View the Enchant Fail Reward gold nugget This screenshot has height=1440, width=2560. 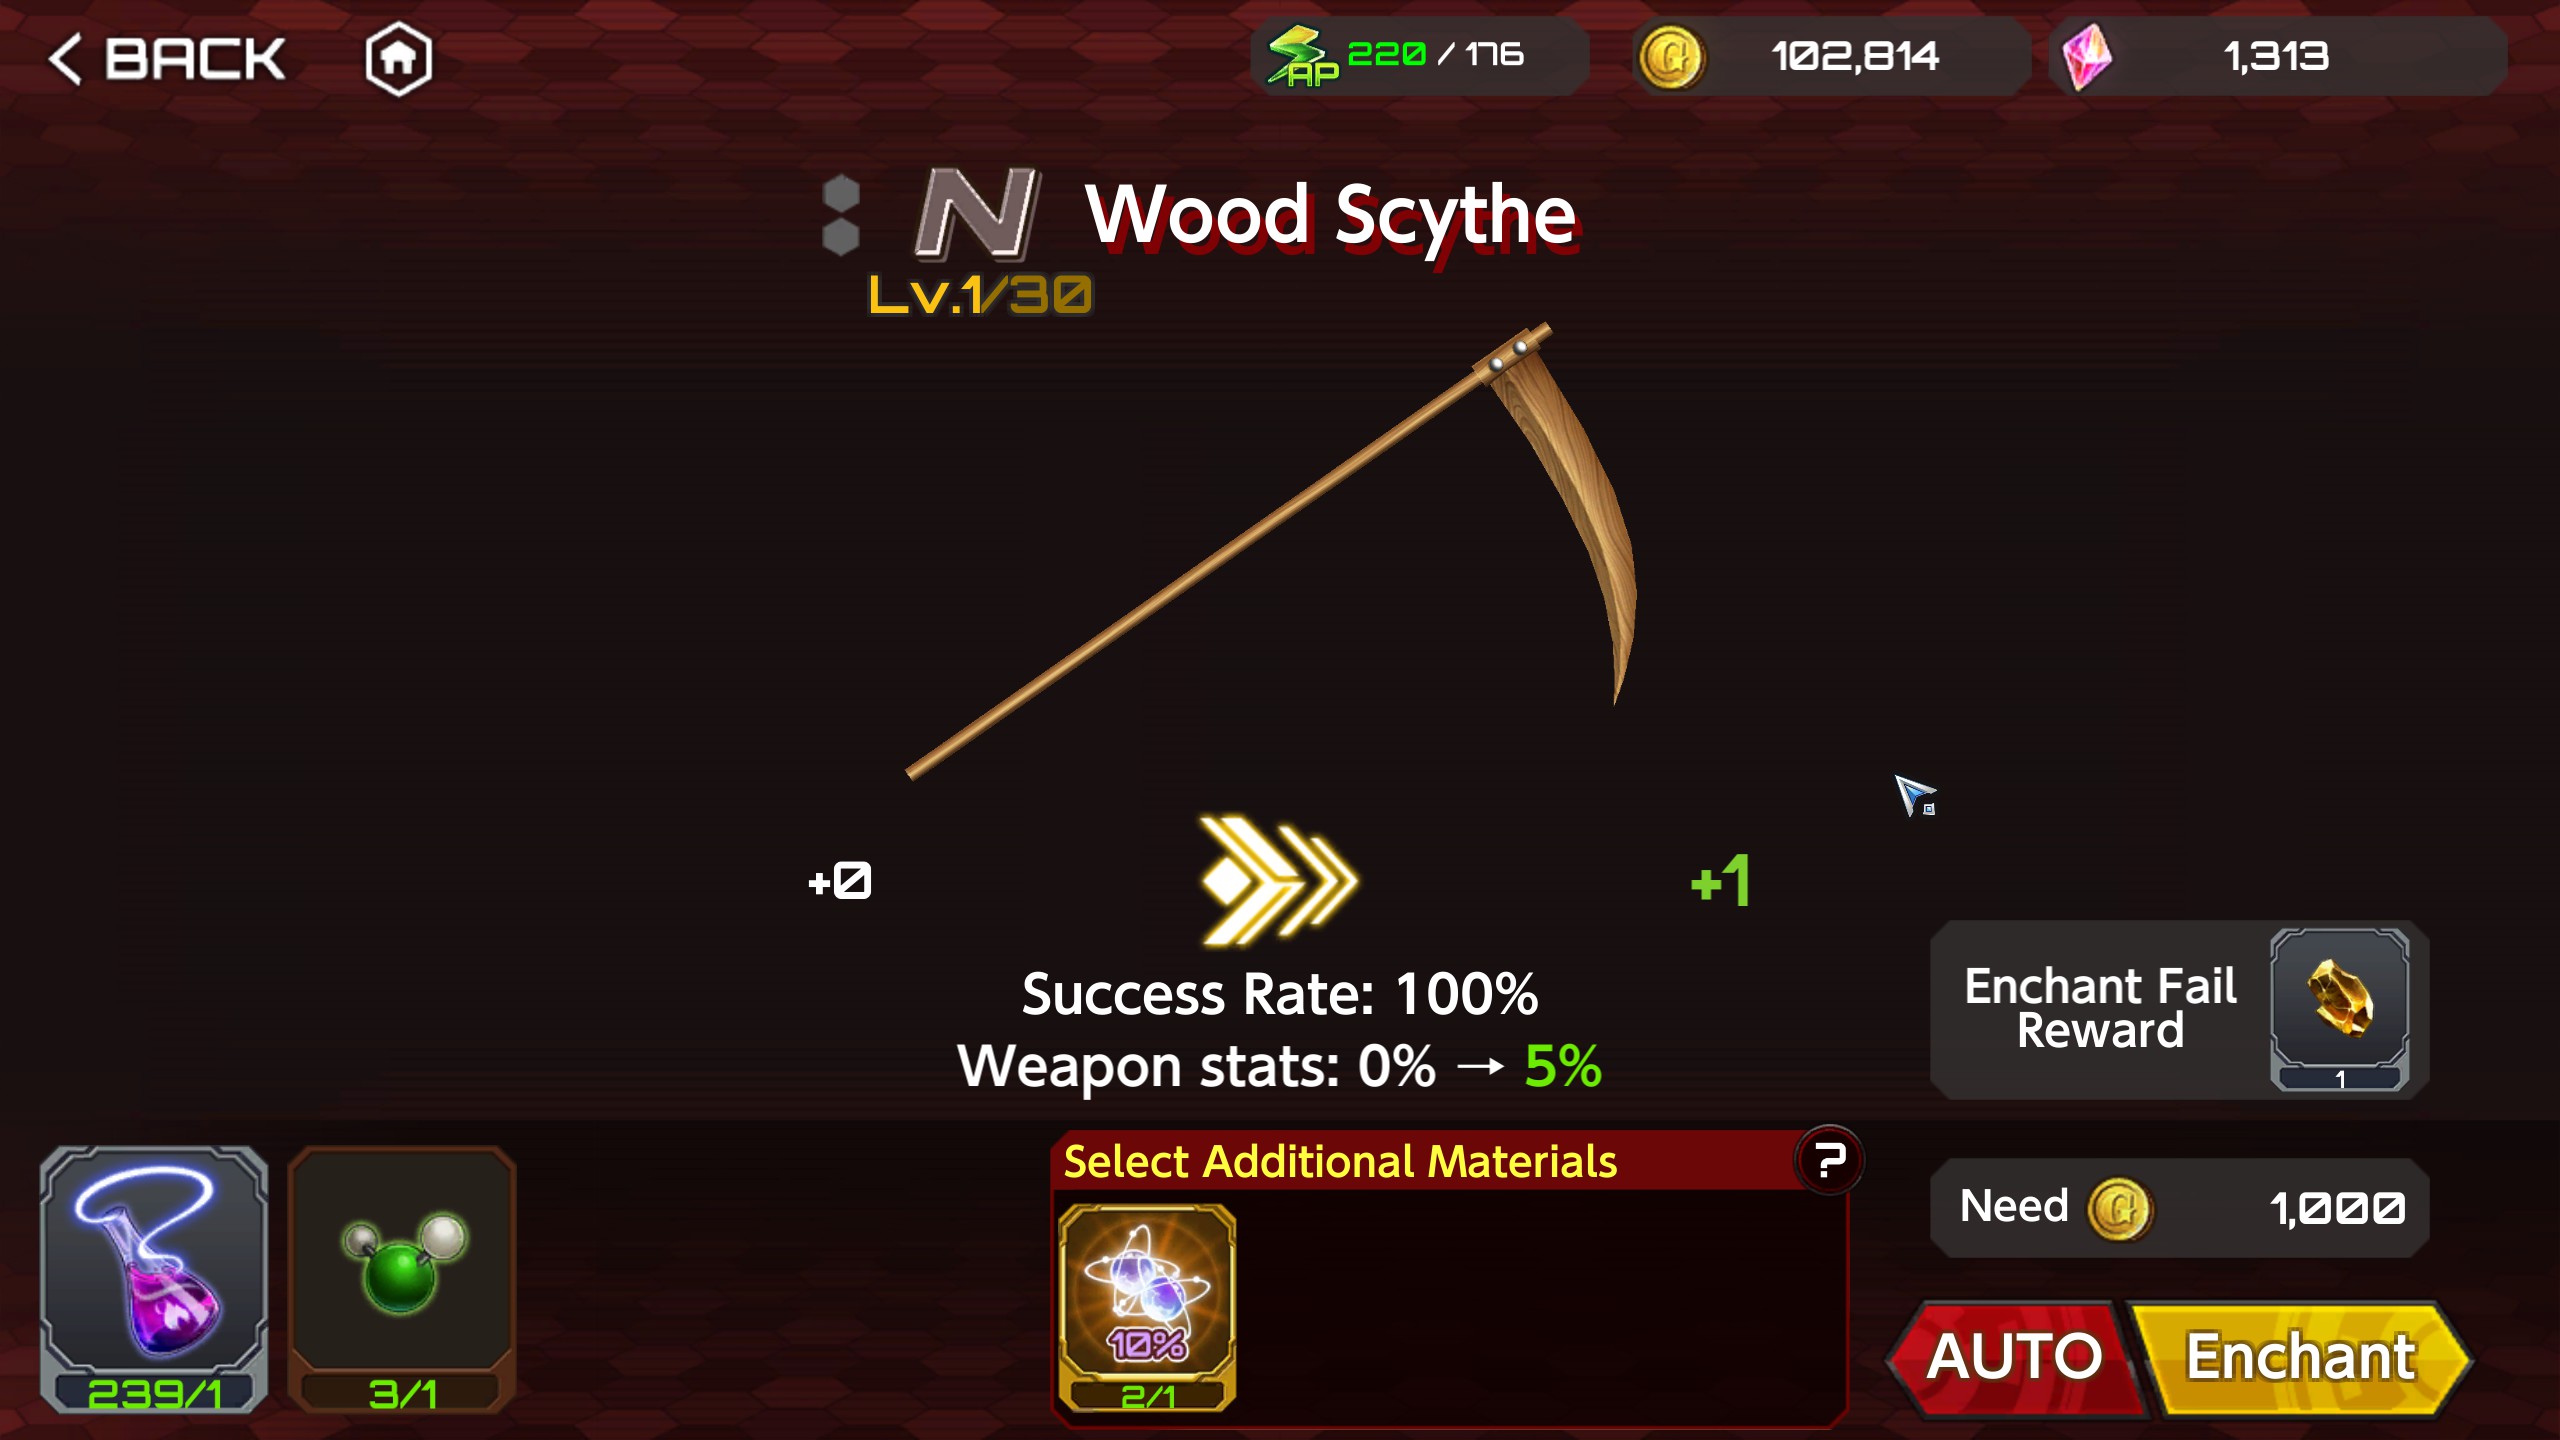tap(2339, 1008)
